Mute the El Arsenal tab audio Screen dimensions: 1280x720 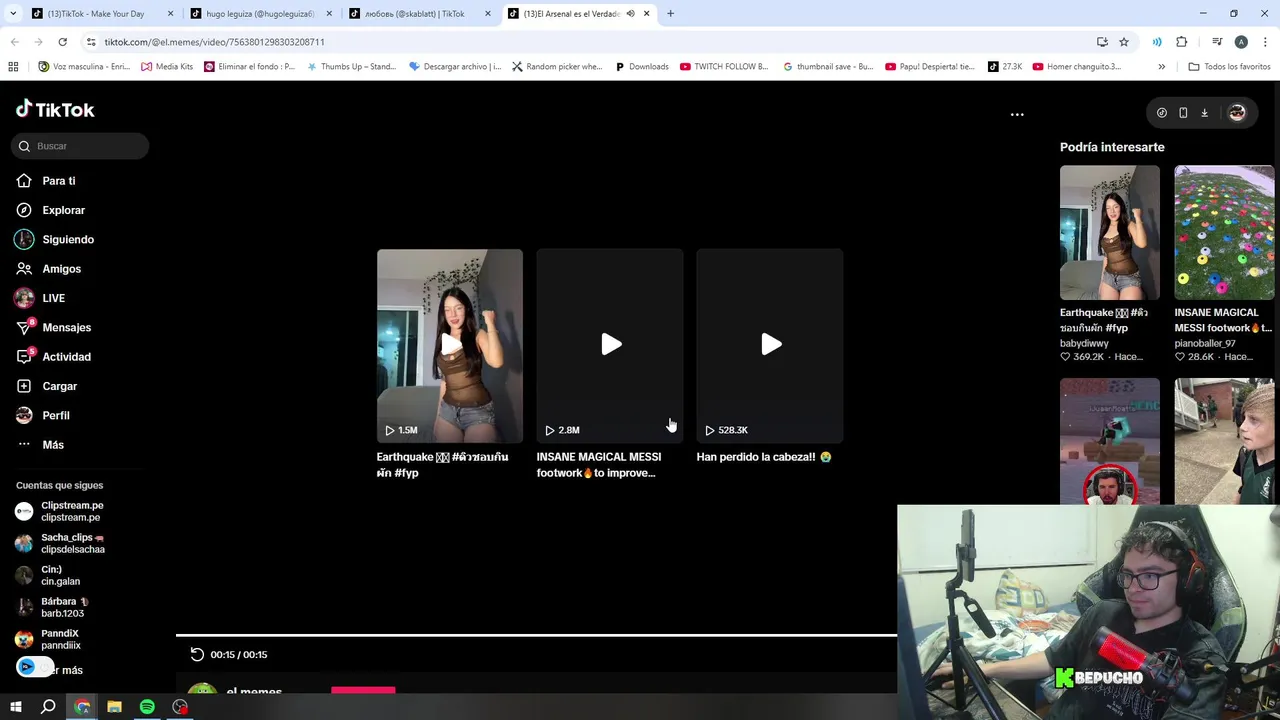[630, 14]
